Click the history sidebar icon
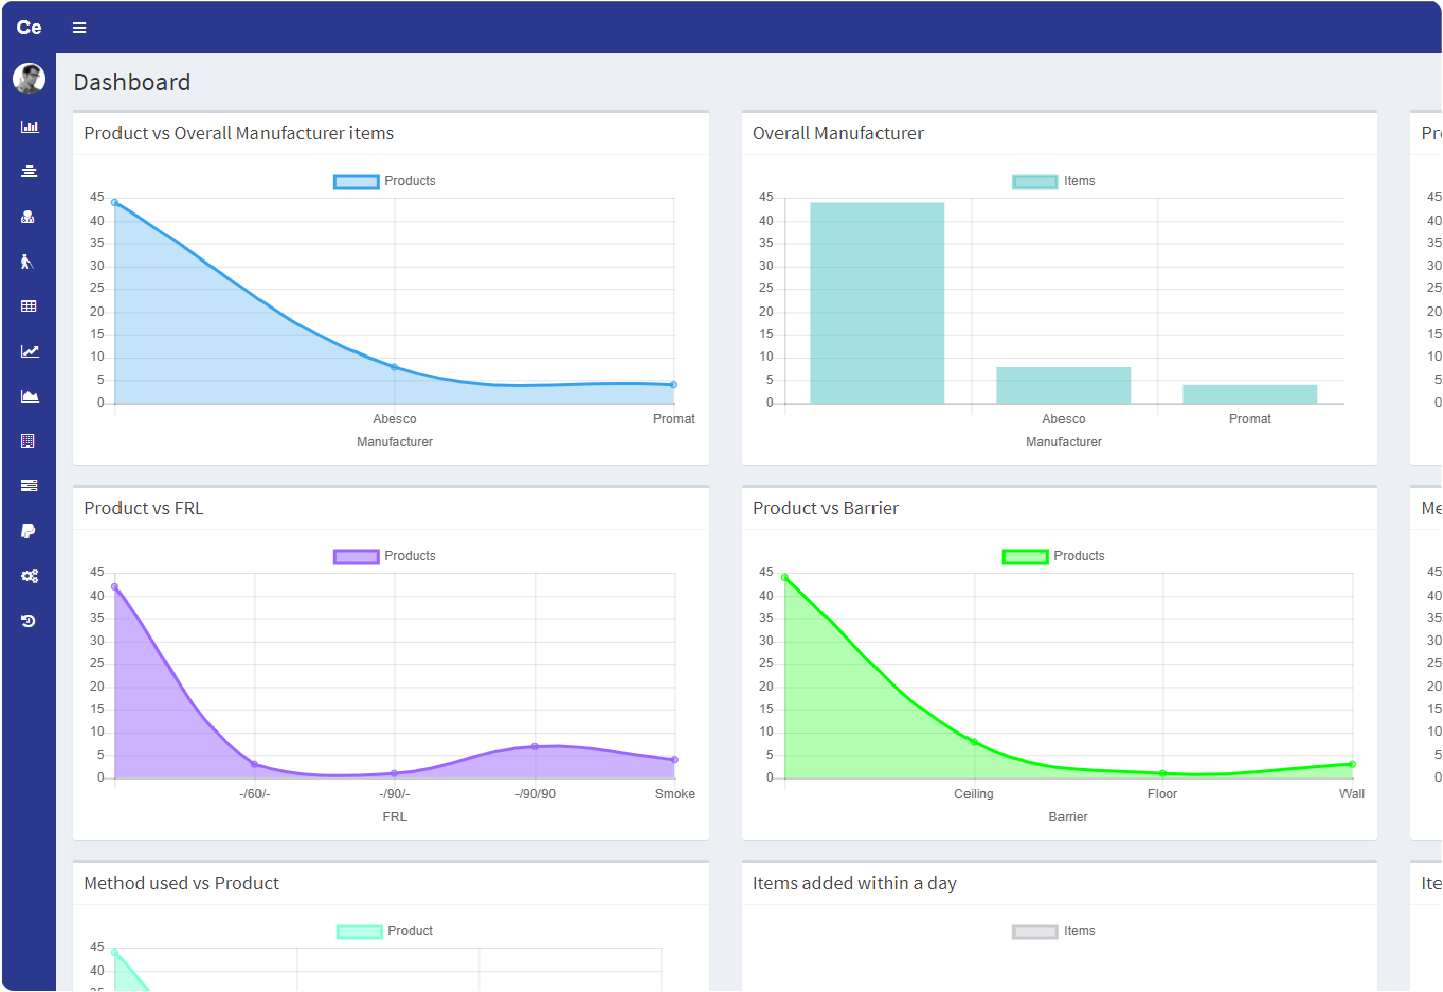1443x992 pixels. point(29,621)
